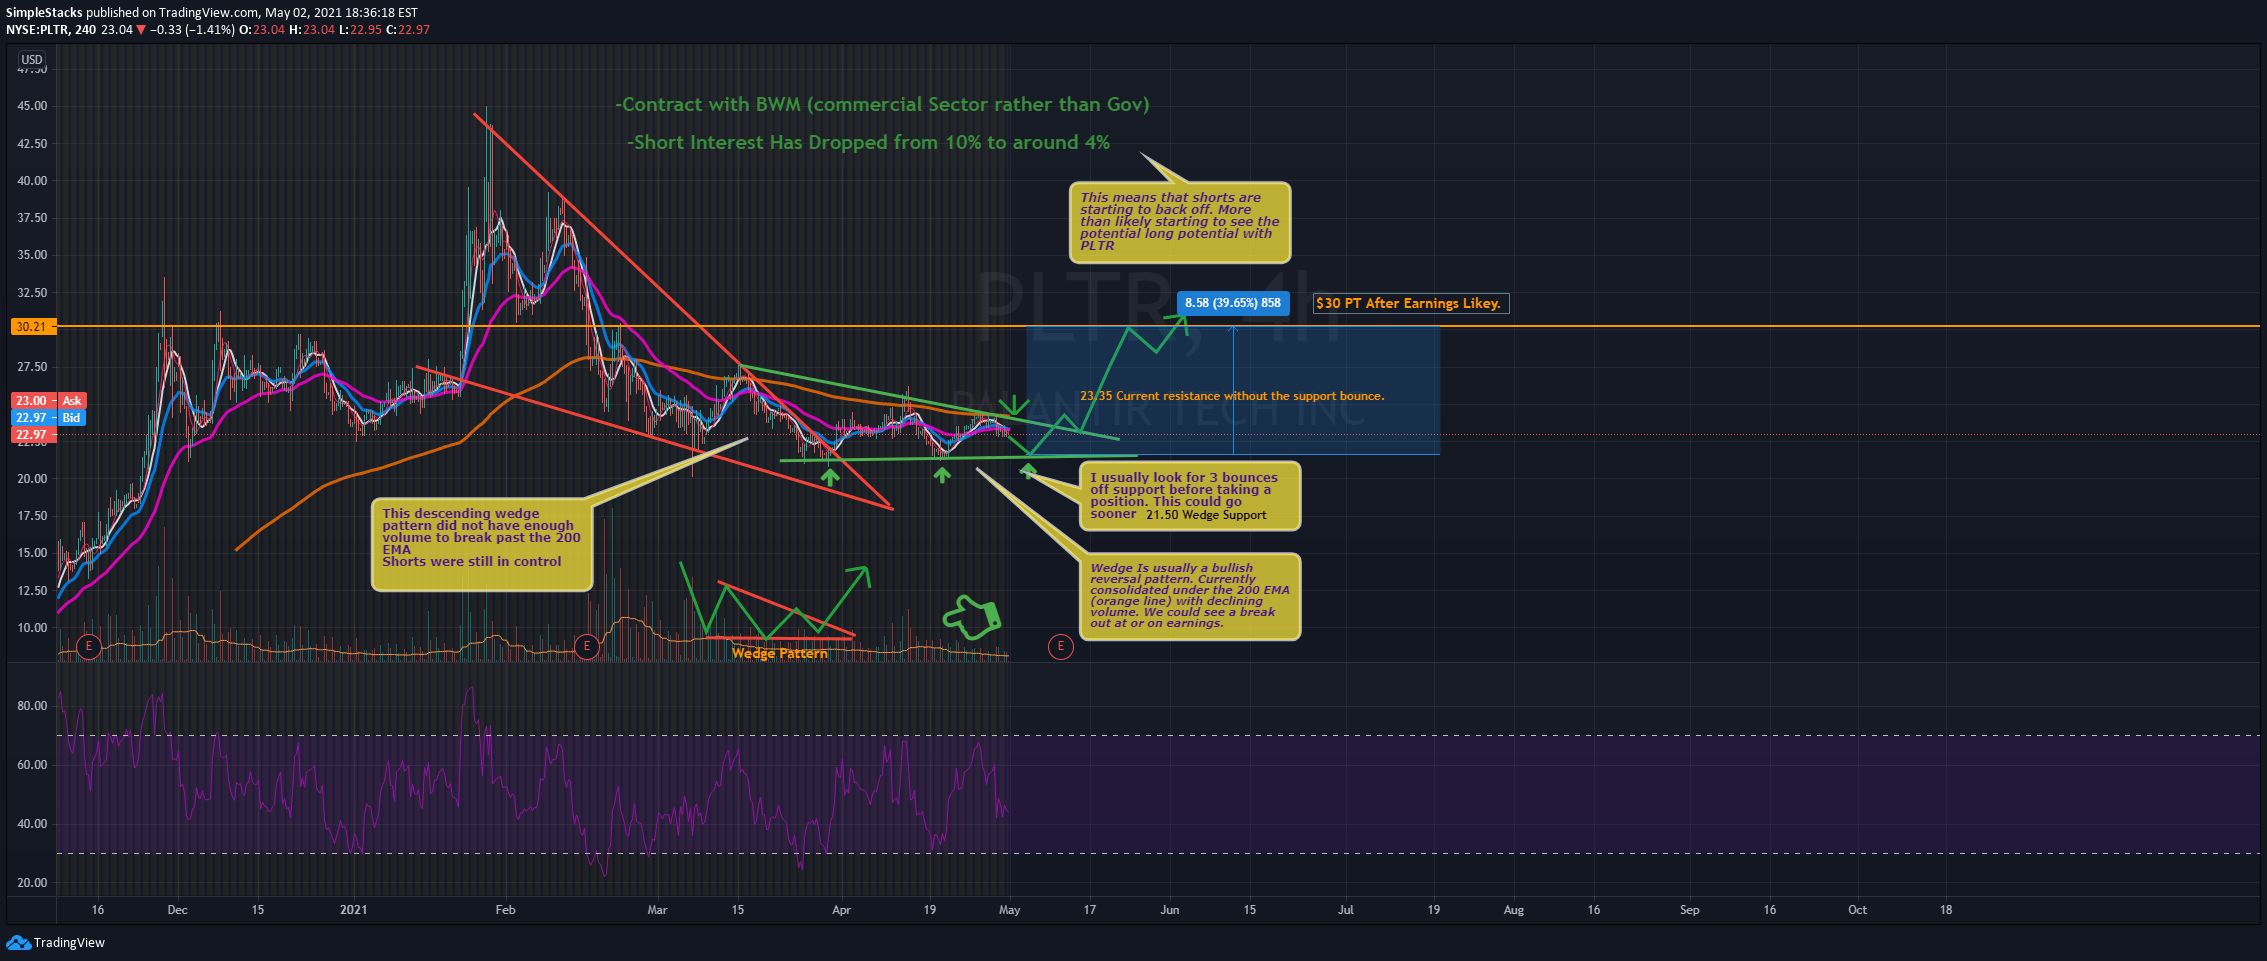Click the 45.00 price axis value
This screenshot has width=2267, height=961.
click(x=32, y=106)
